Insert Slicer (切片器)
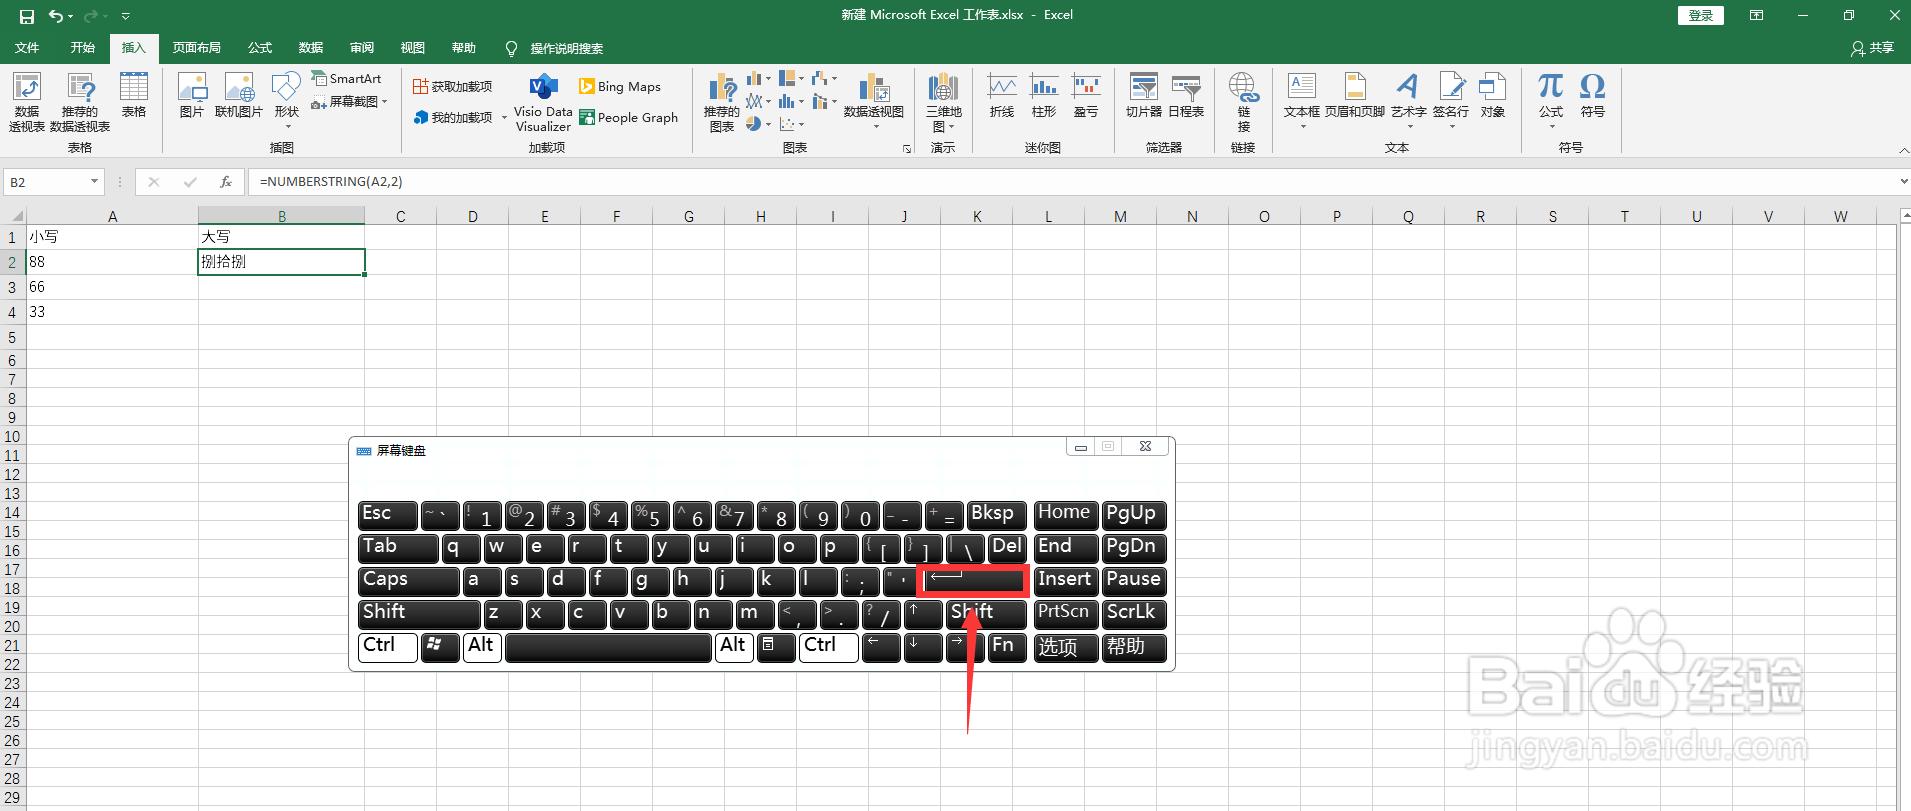 coord(1143,96)
